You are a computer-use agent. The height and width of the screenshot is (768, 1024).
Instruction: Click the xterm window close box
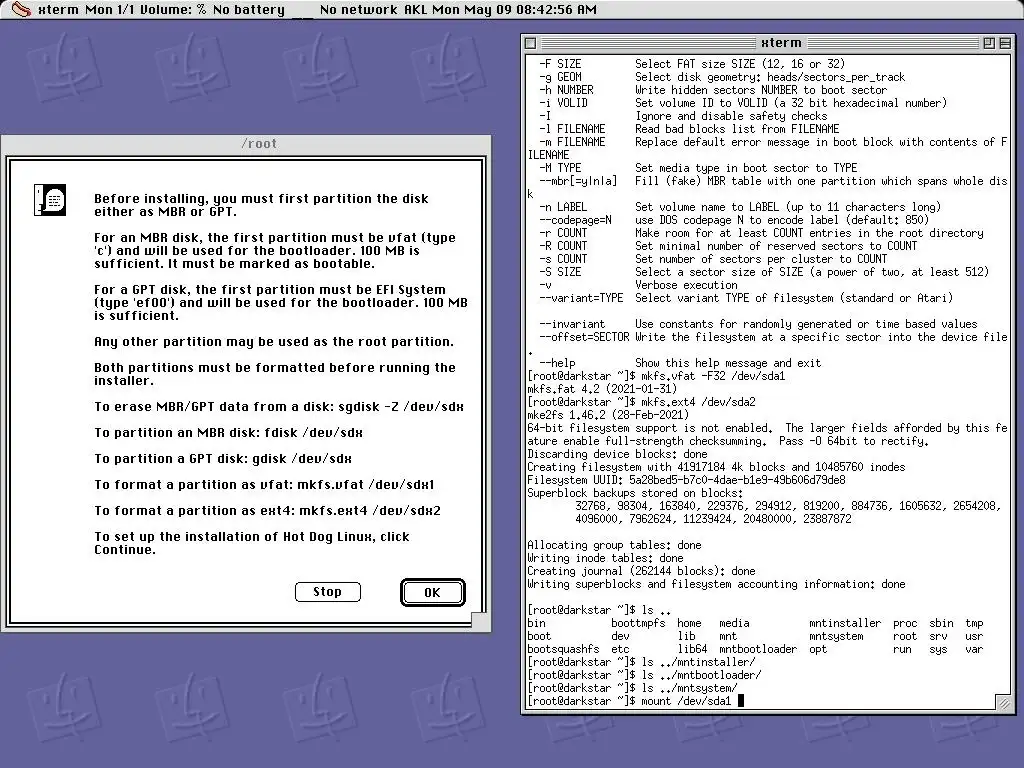click(x=531, y=43)
